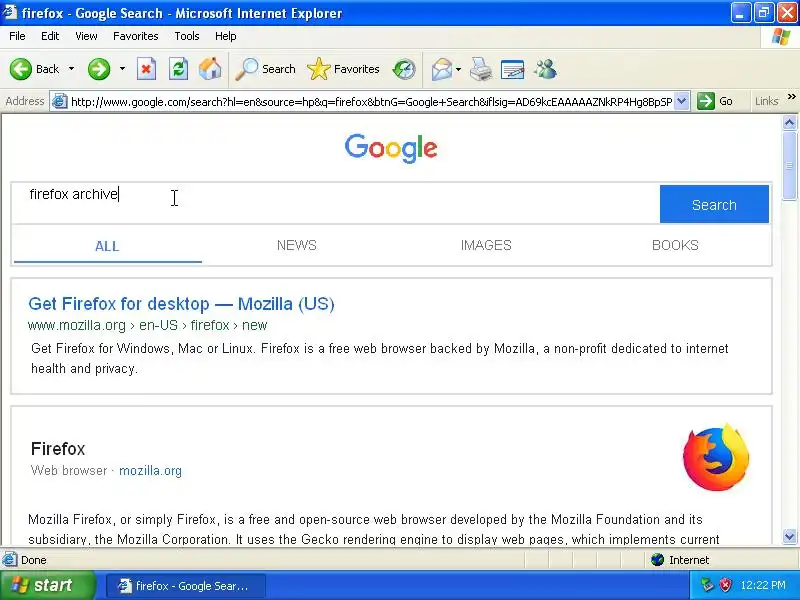
Task: Click the 12:22 PM system clock
Action: point(763,585)
